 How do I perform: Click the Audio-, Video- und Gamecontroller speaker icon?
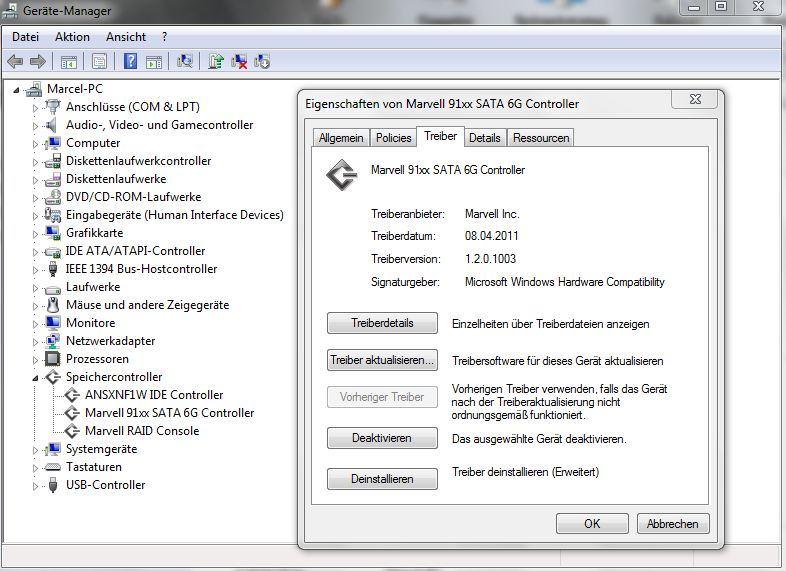[52, 125]
